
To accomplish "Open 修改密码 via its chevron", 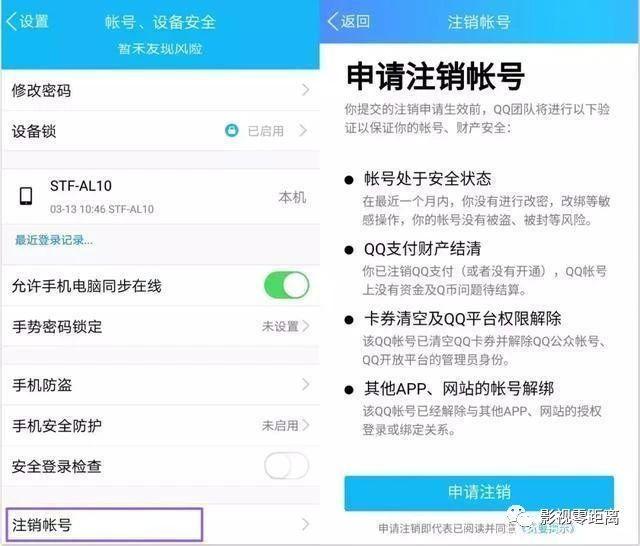I will pyautogui.click(x=305, y=90).
